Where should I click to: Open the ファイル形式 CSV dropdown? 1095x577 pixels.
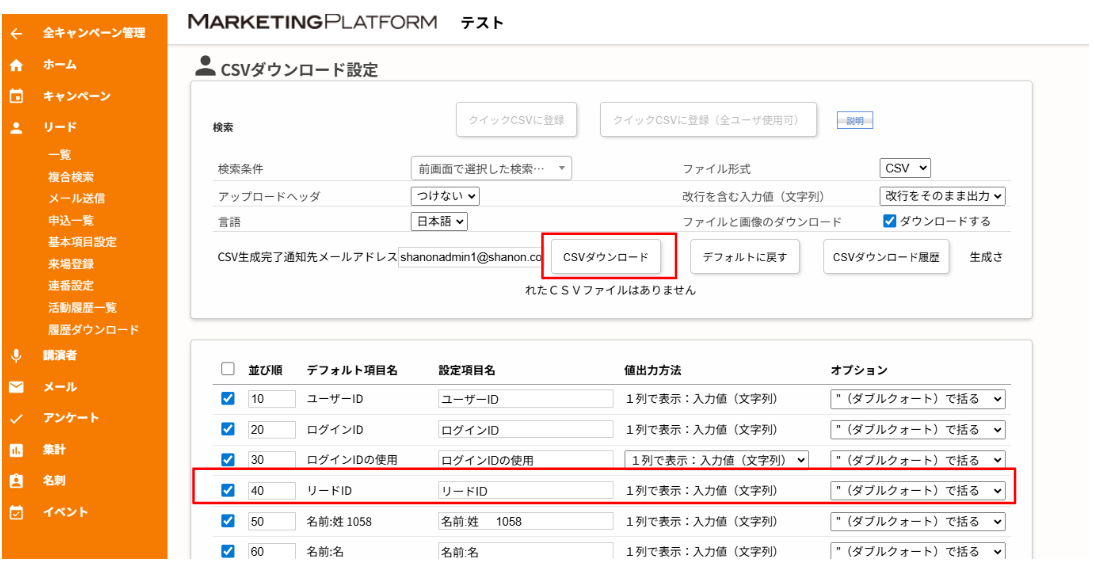click(x=905, y=168)
